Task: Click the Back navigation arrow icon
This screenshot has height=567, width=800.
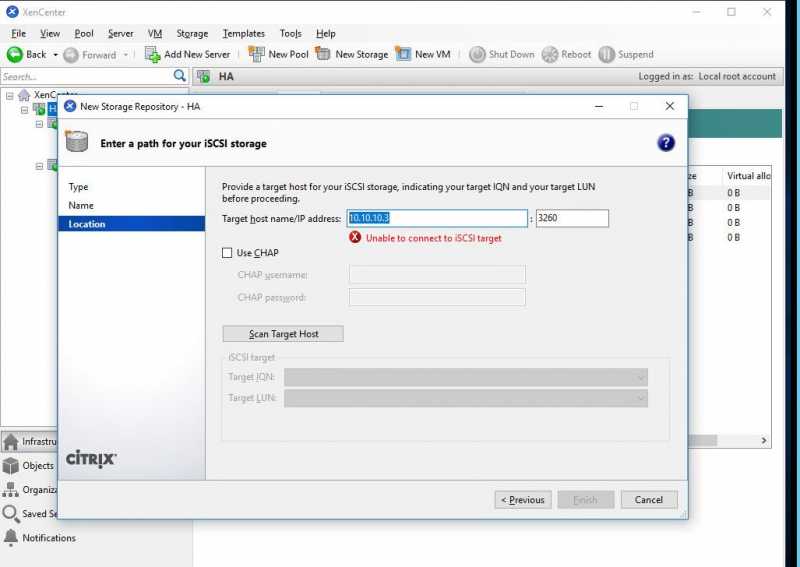Action: 15,55
